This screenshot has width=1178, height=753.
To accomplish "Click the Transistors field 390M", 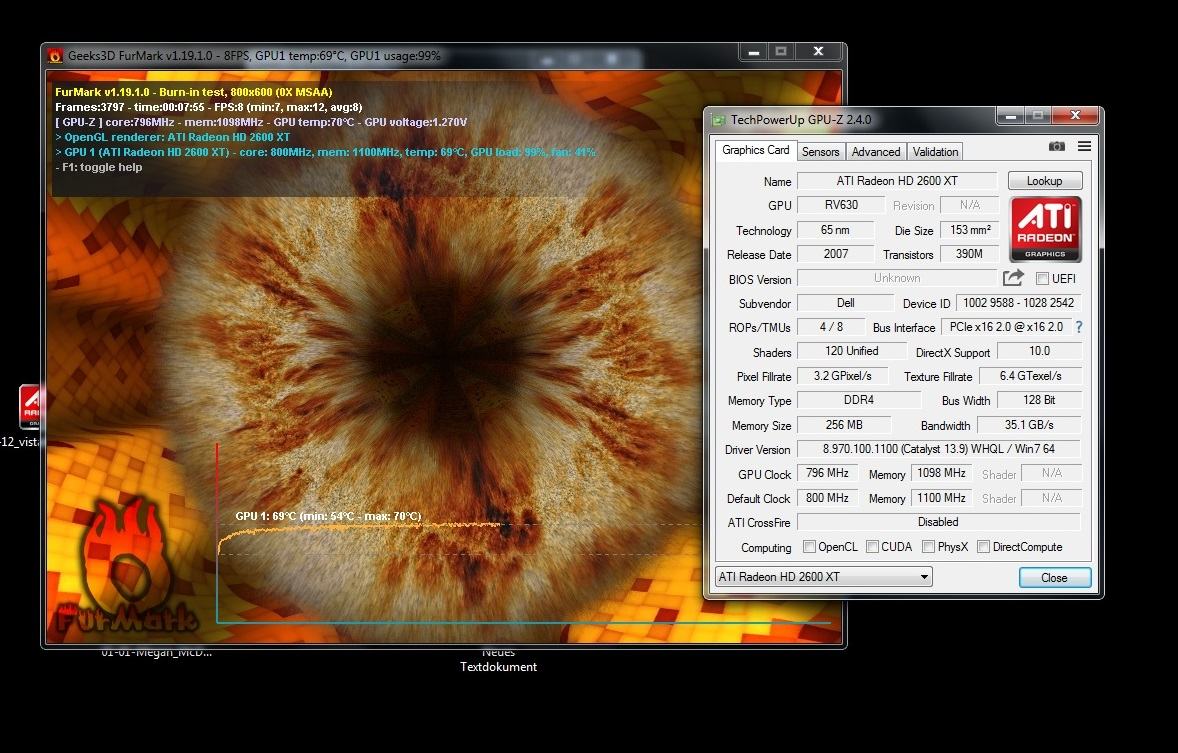I will [x=969, y=254].
